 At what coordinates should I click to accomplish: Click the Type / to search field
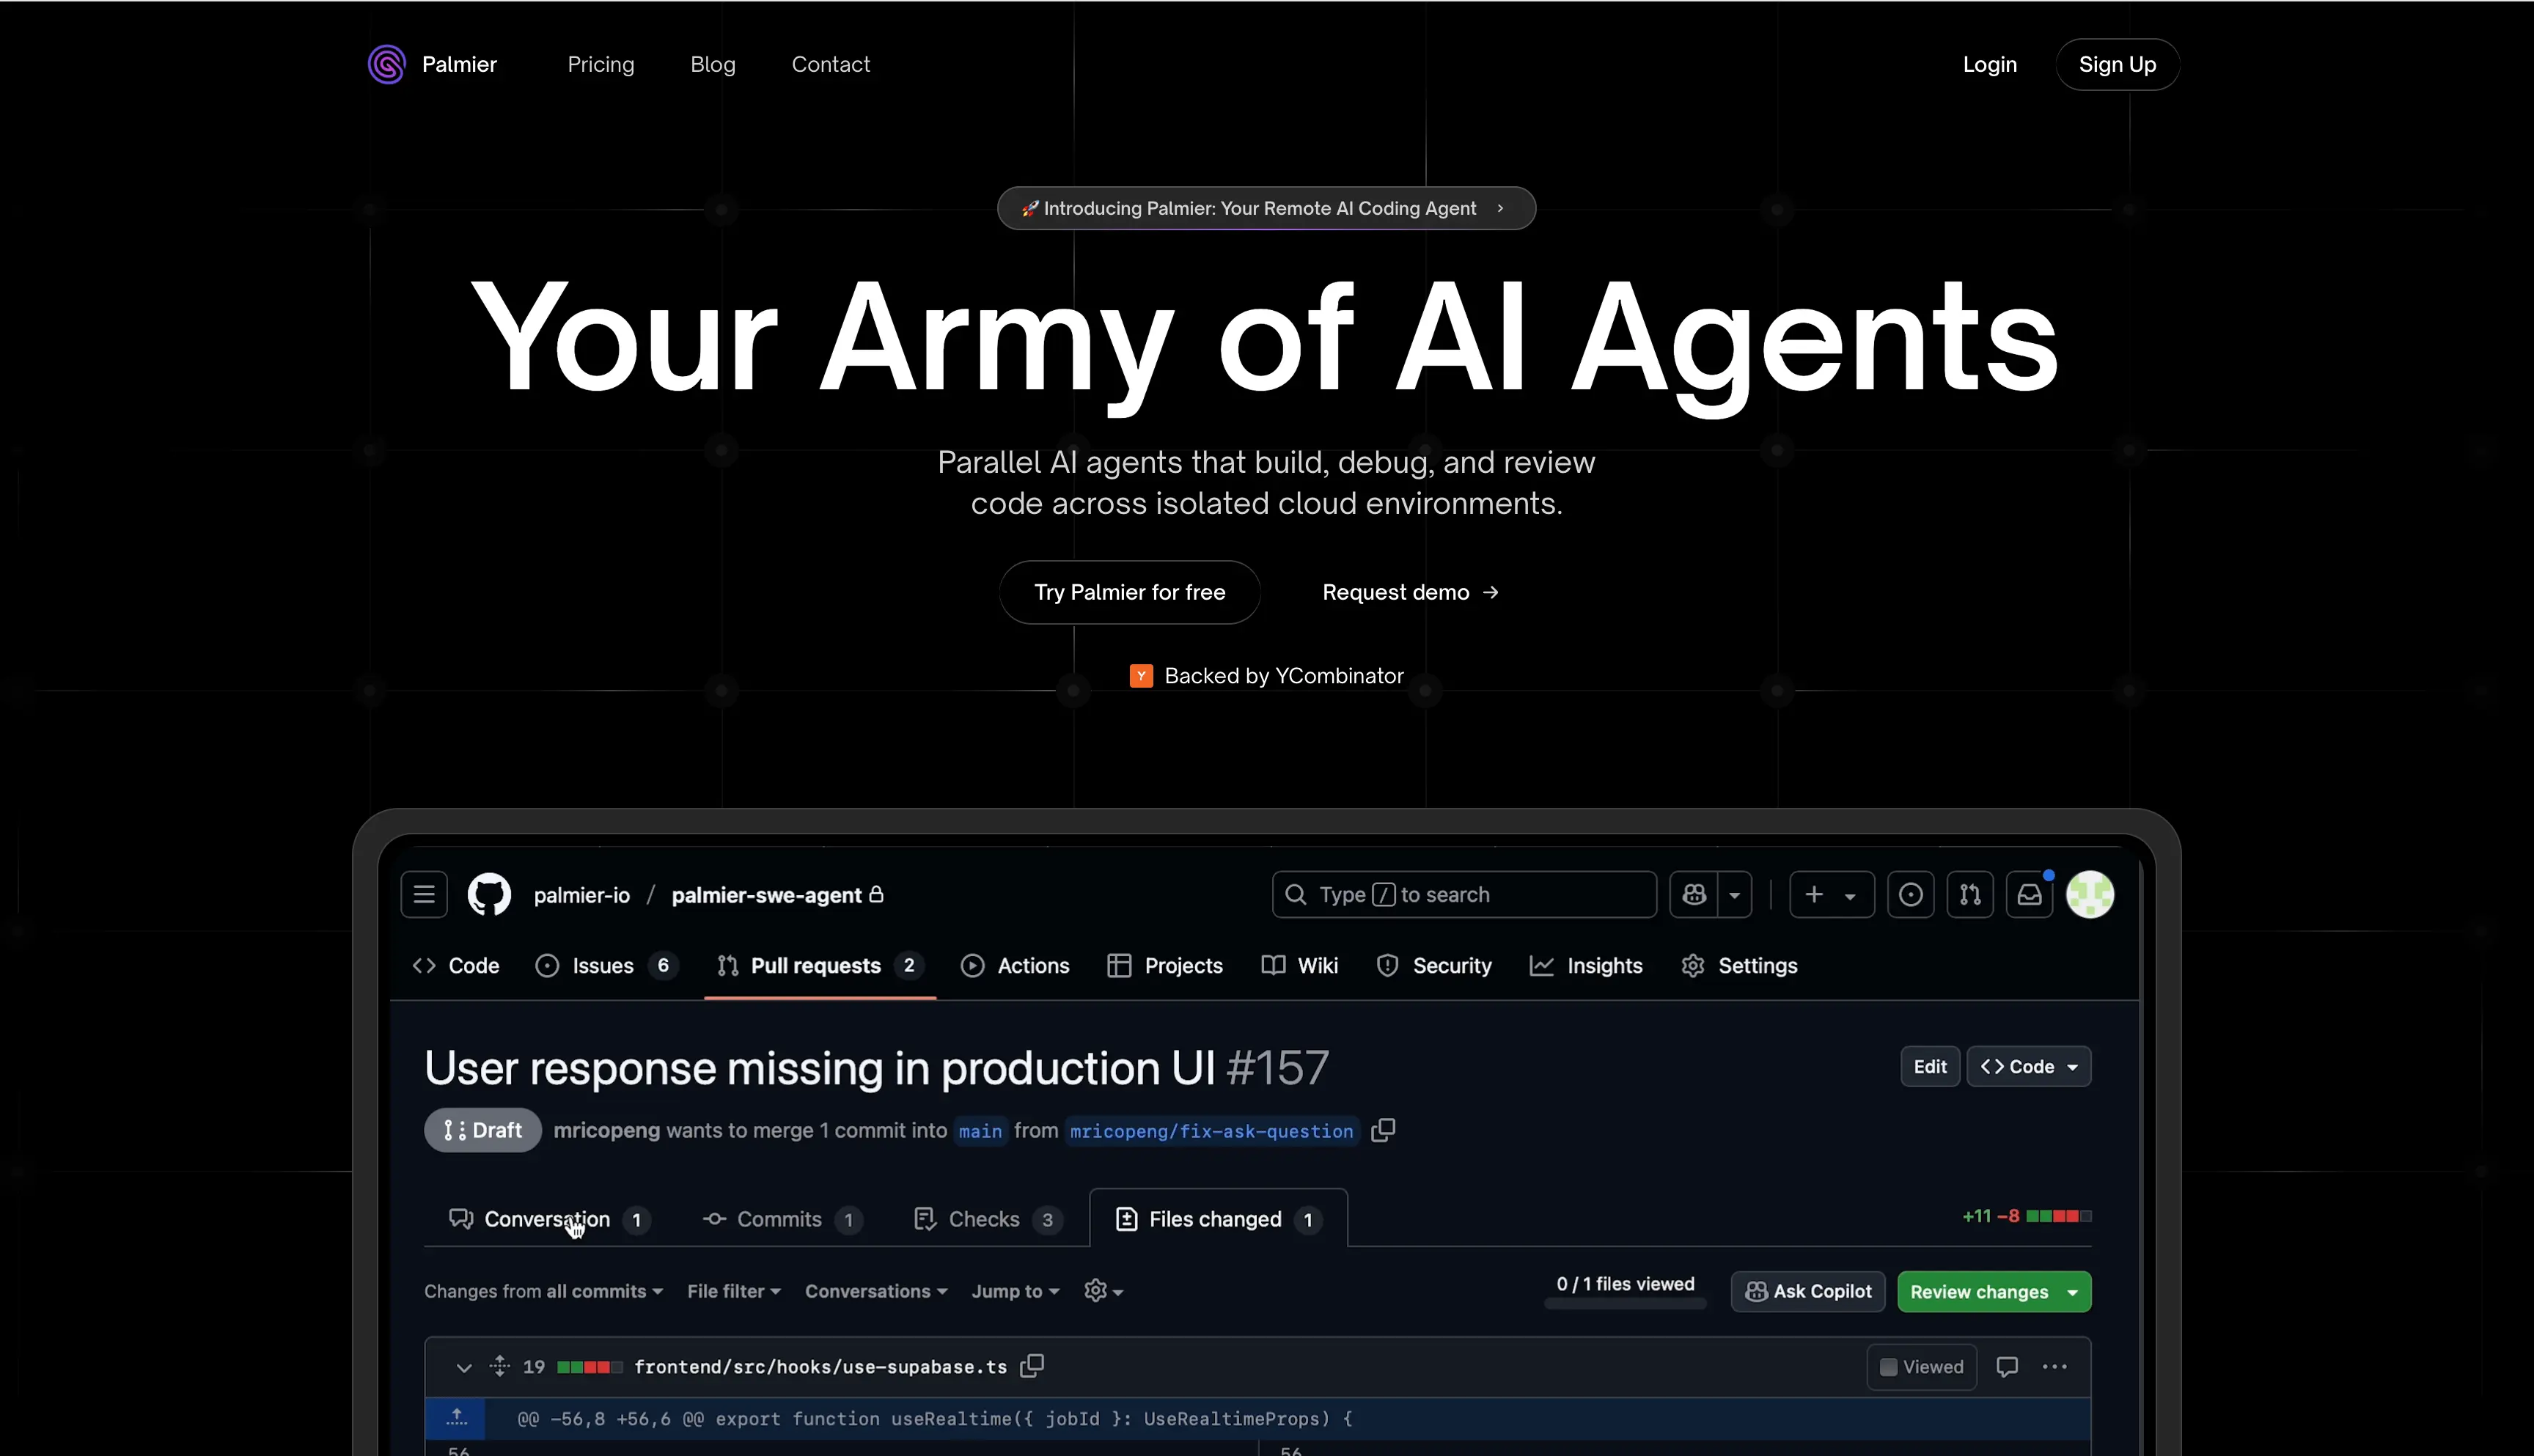tap(1463, 894)
